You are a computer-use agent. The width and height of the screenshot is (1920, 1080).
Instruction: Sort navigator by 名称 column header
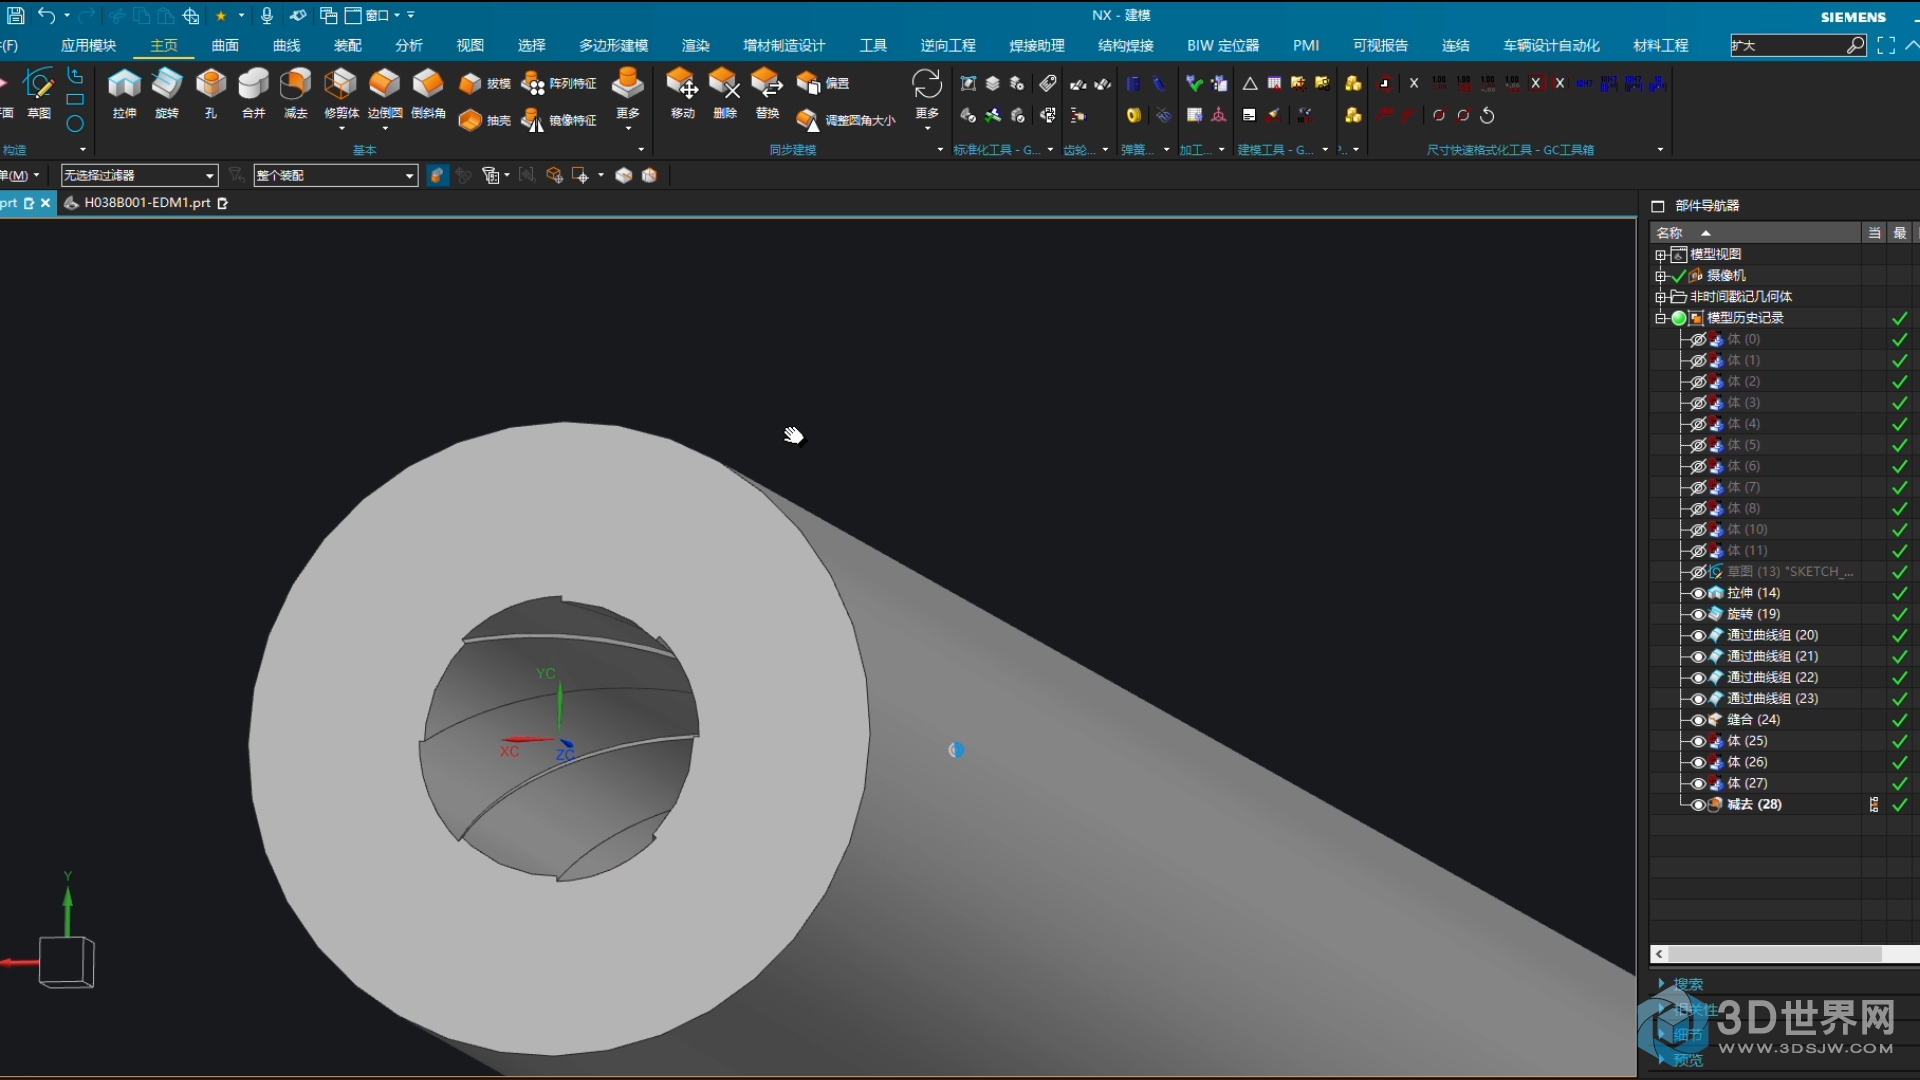coord(1755,233)
